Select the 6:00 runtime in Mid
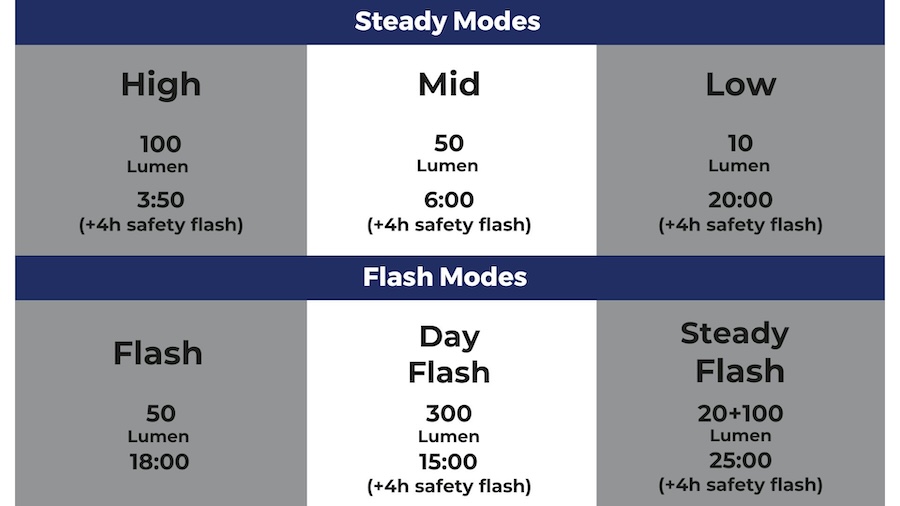Viewport: 900px width, 506px height. click(x=449, y=199)
